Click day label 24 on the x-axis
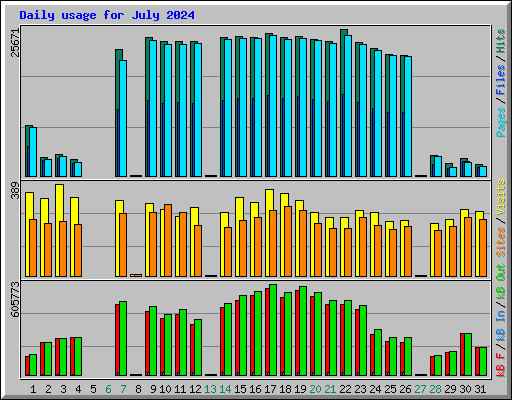The height and width of the screenshot is (400, 512). 375,389
